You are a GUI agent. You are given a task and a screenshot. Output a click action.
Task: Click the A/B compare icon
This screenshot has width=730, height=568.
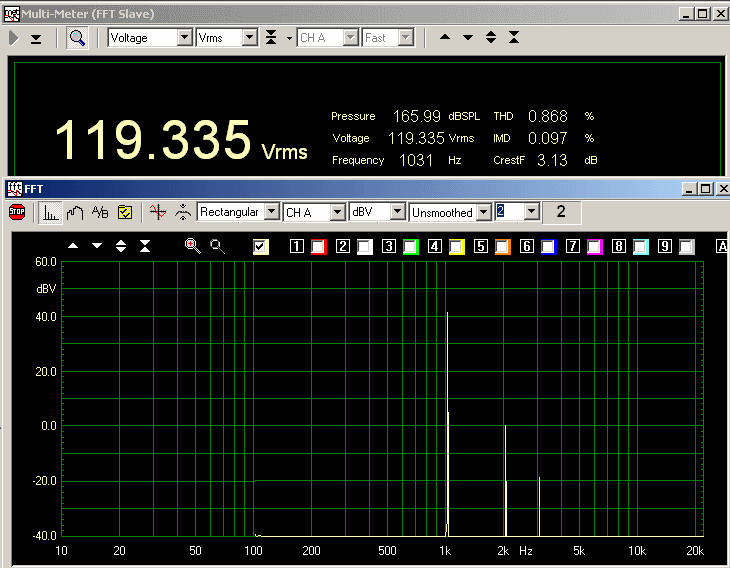[100, 212]
